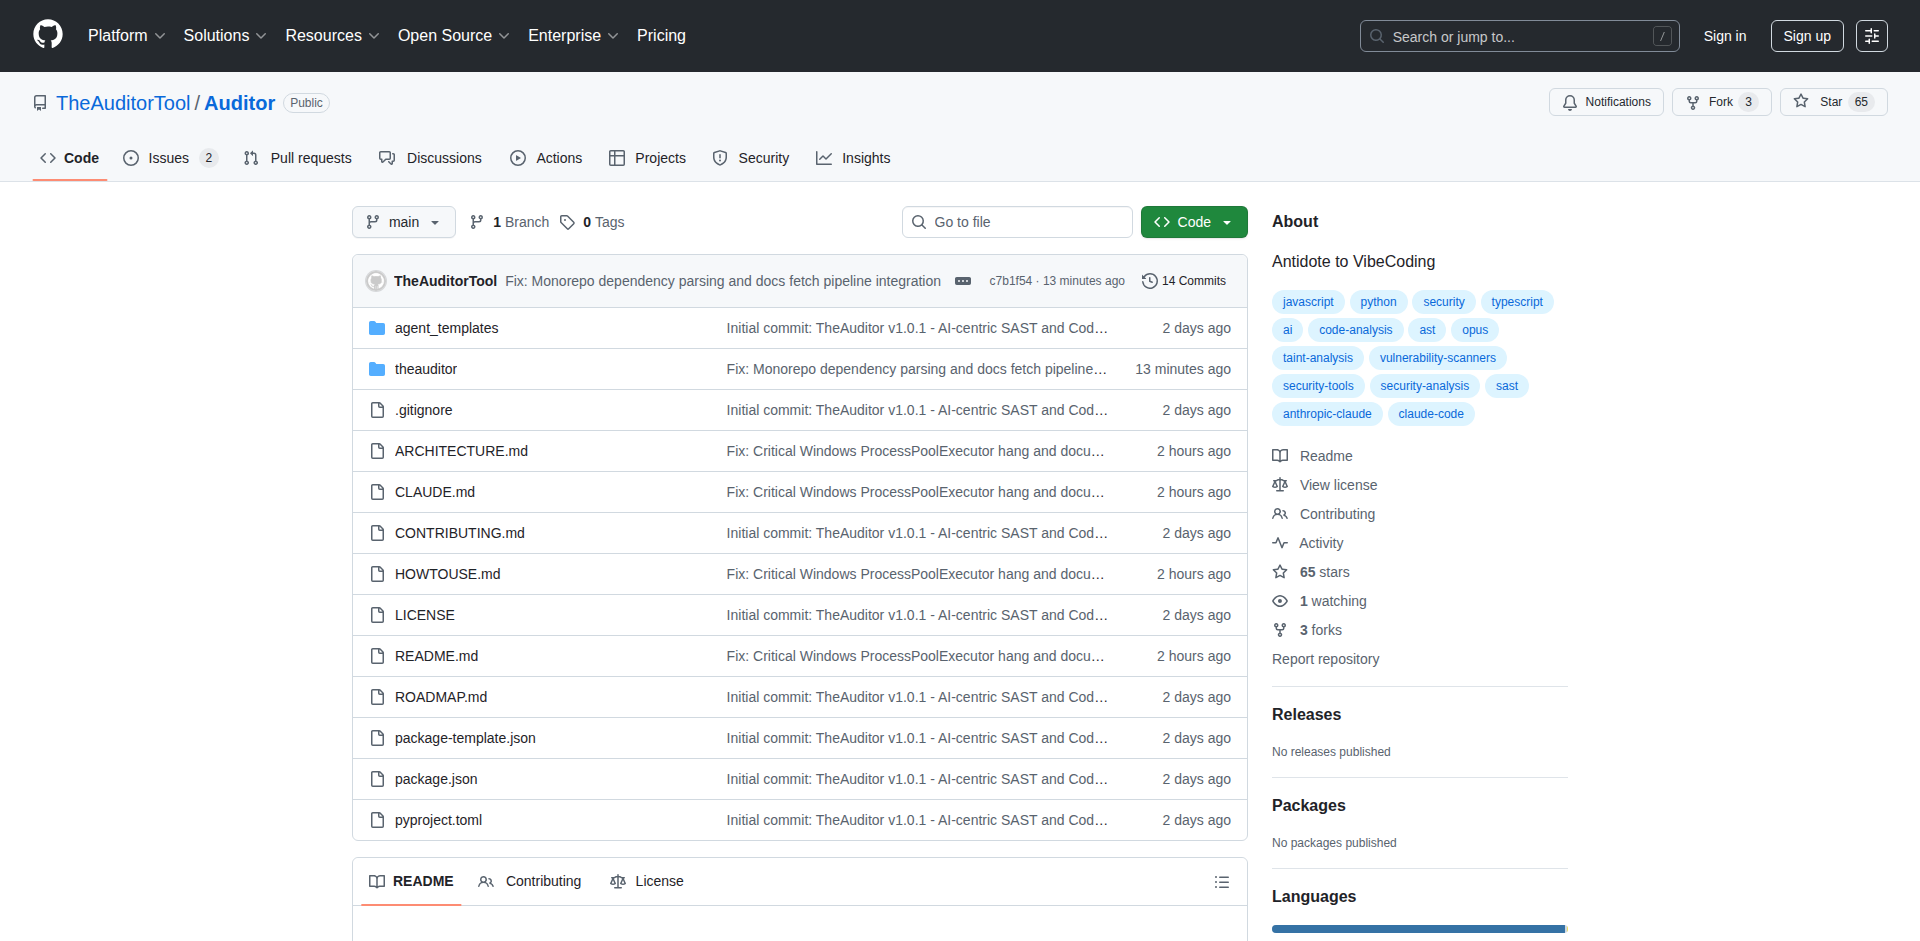
Task: Fork the Auditor repository
Action: pyautogui.click(x=1721, y=102)
